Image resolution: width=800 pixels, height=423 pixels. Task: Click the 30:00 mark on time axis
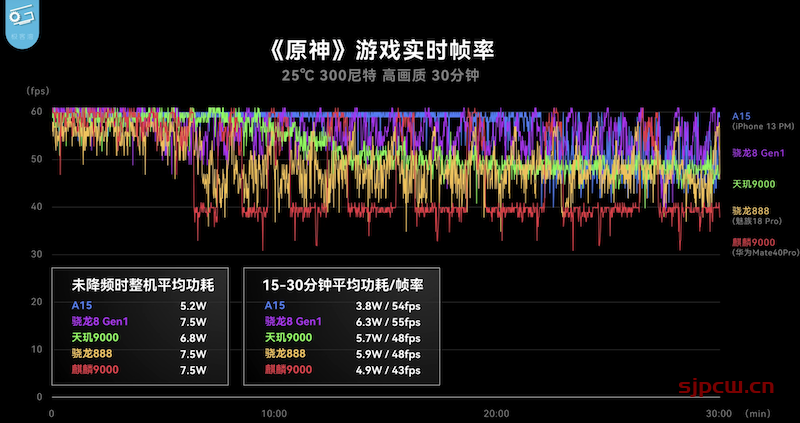click(717, 412)
